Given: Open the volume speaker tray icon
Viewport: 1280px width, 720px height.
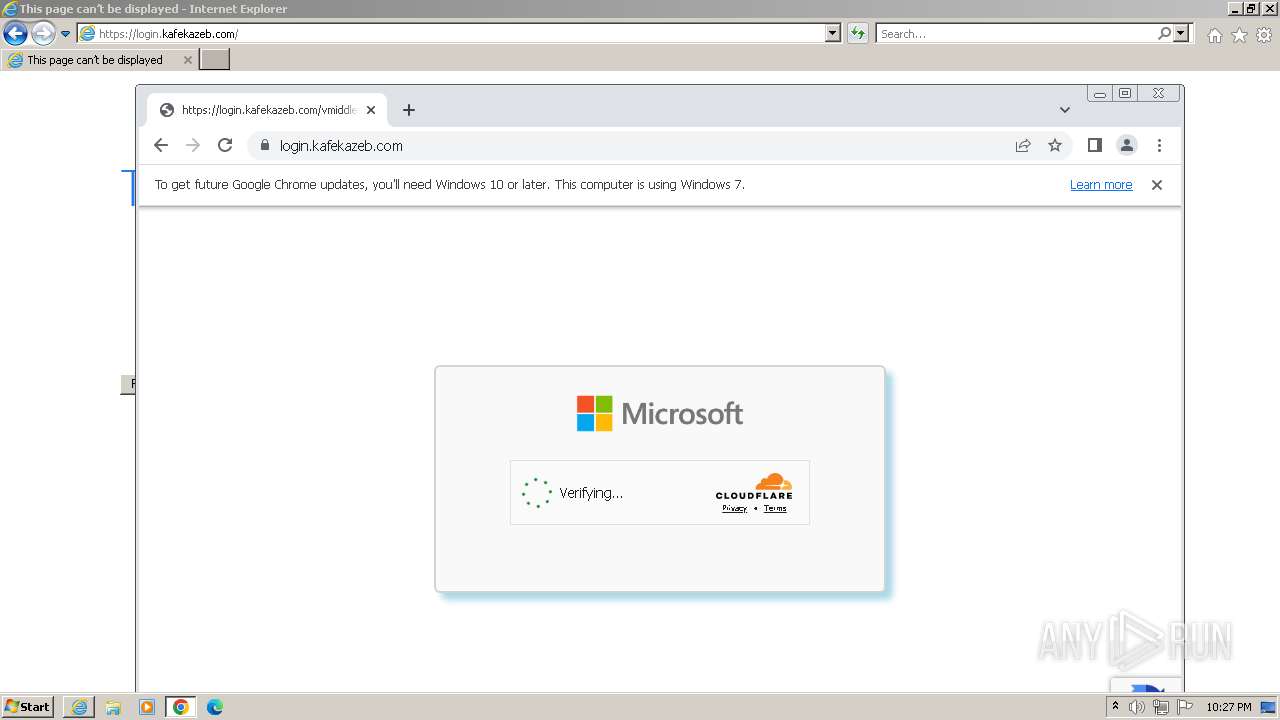Looking at the screenshot, I should [x=1136, y=707].
